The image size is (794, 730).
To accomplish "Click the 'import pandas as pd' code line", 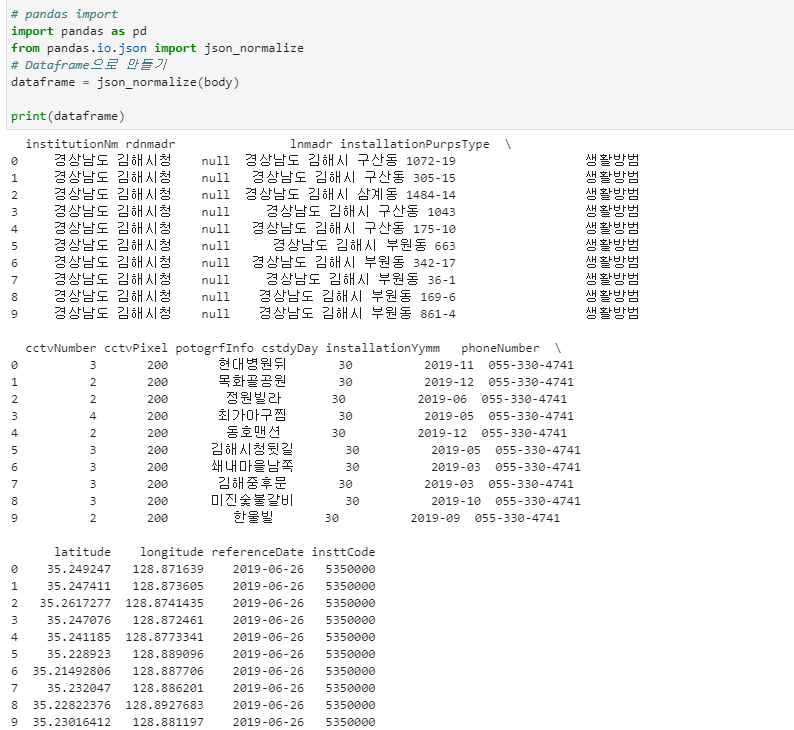I will 79,31.
